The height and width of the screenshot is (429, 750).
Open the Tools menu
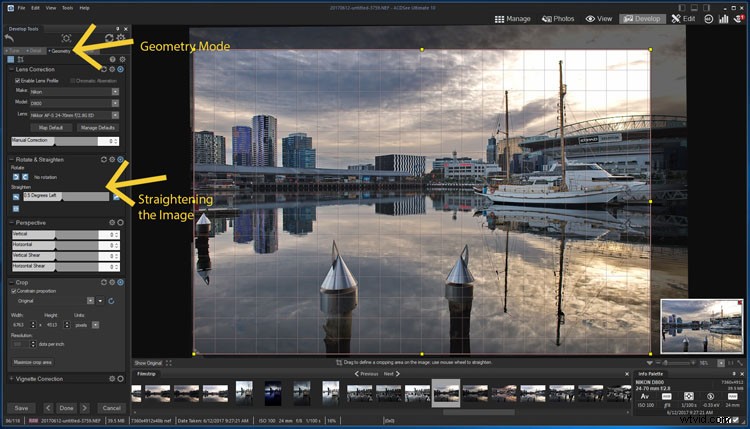click(x=67, y=8)
